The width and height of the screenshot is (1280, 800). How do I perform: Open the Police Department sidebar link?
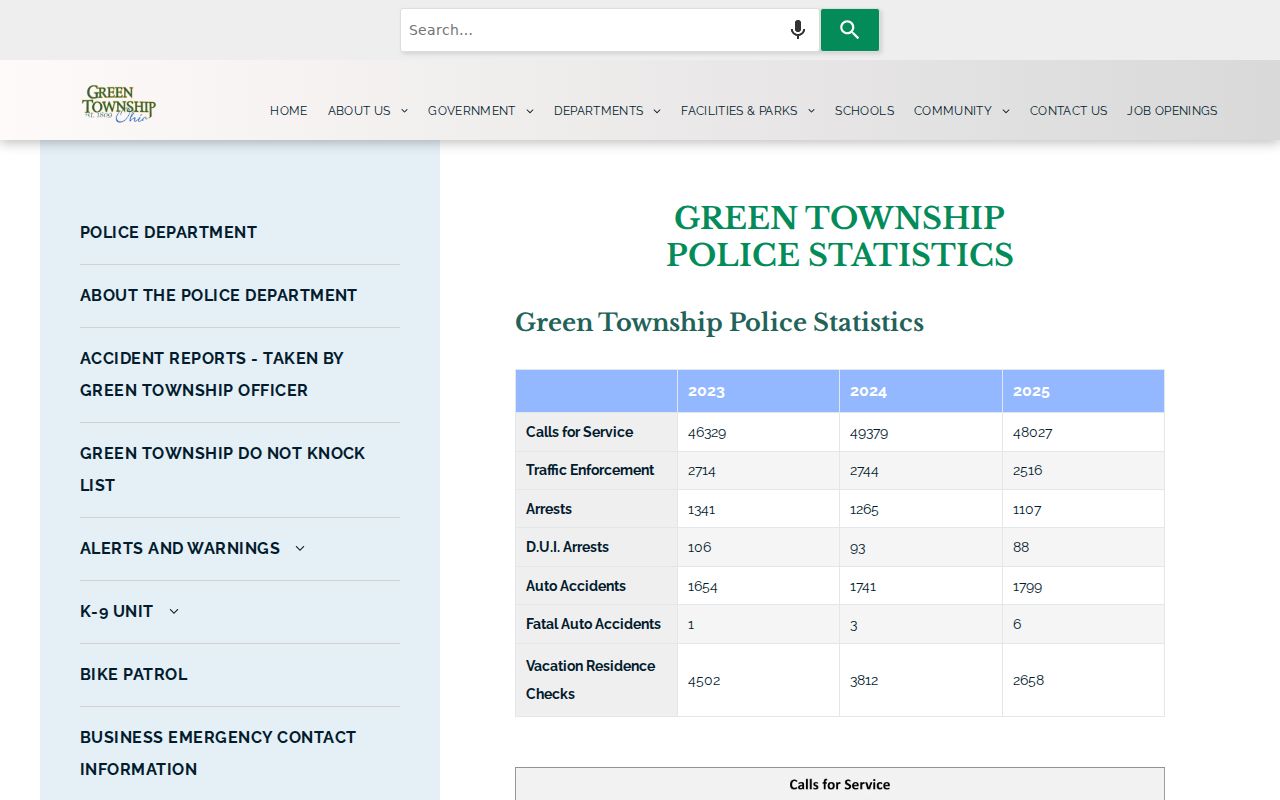click(x=169, y=232)
